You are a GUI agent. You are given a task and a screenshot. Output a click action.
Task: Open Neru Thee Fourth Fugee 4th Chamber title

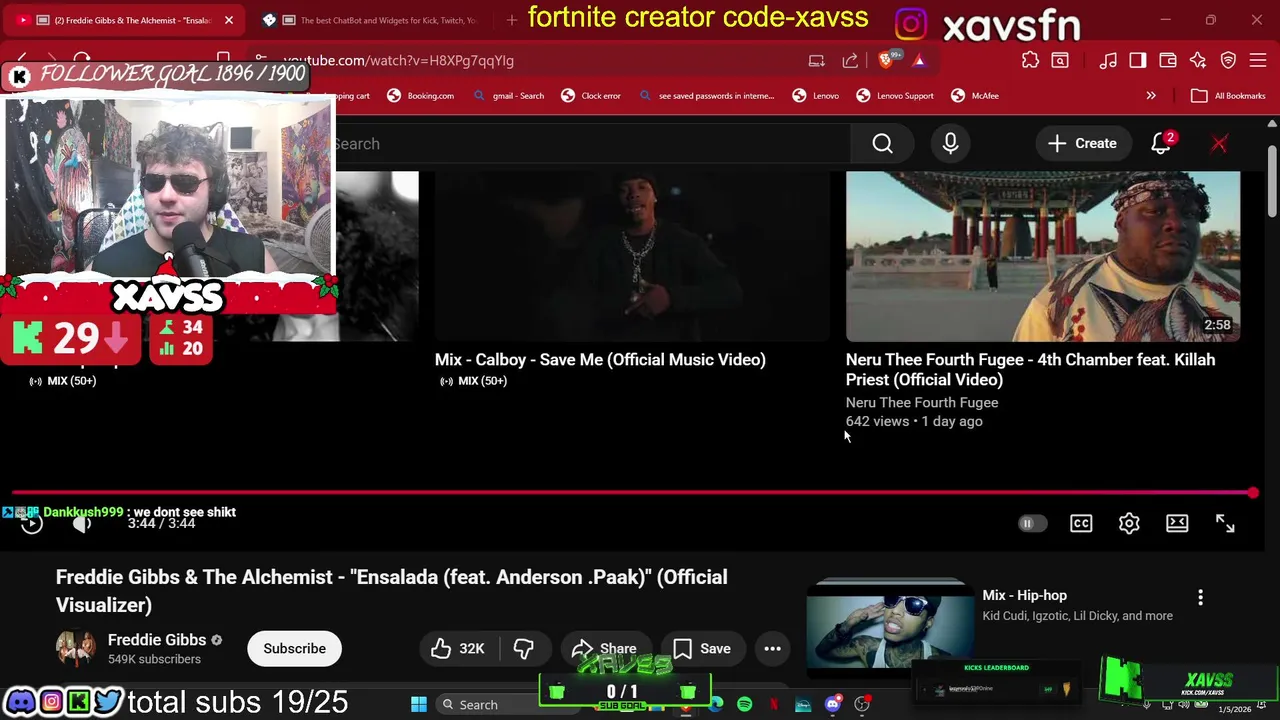[1030, 369]
